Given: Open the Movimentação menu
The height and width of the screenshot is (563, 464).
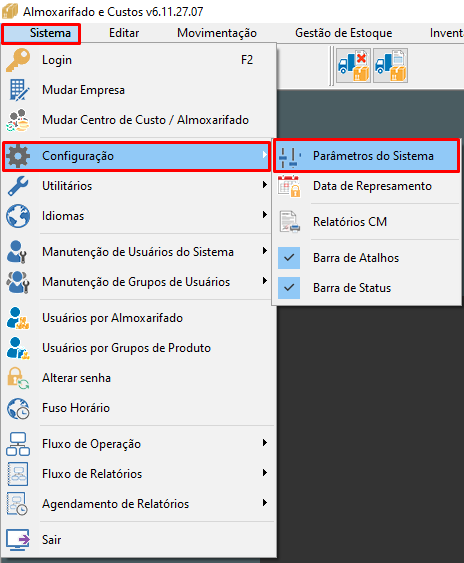Looking at the screenshot, I should 217,33.
